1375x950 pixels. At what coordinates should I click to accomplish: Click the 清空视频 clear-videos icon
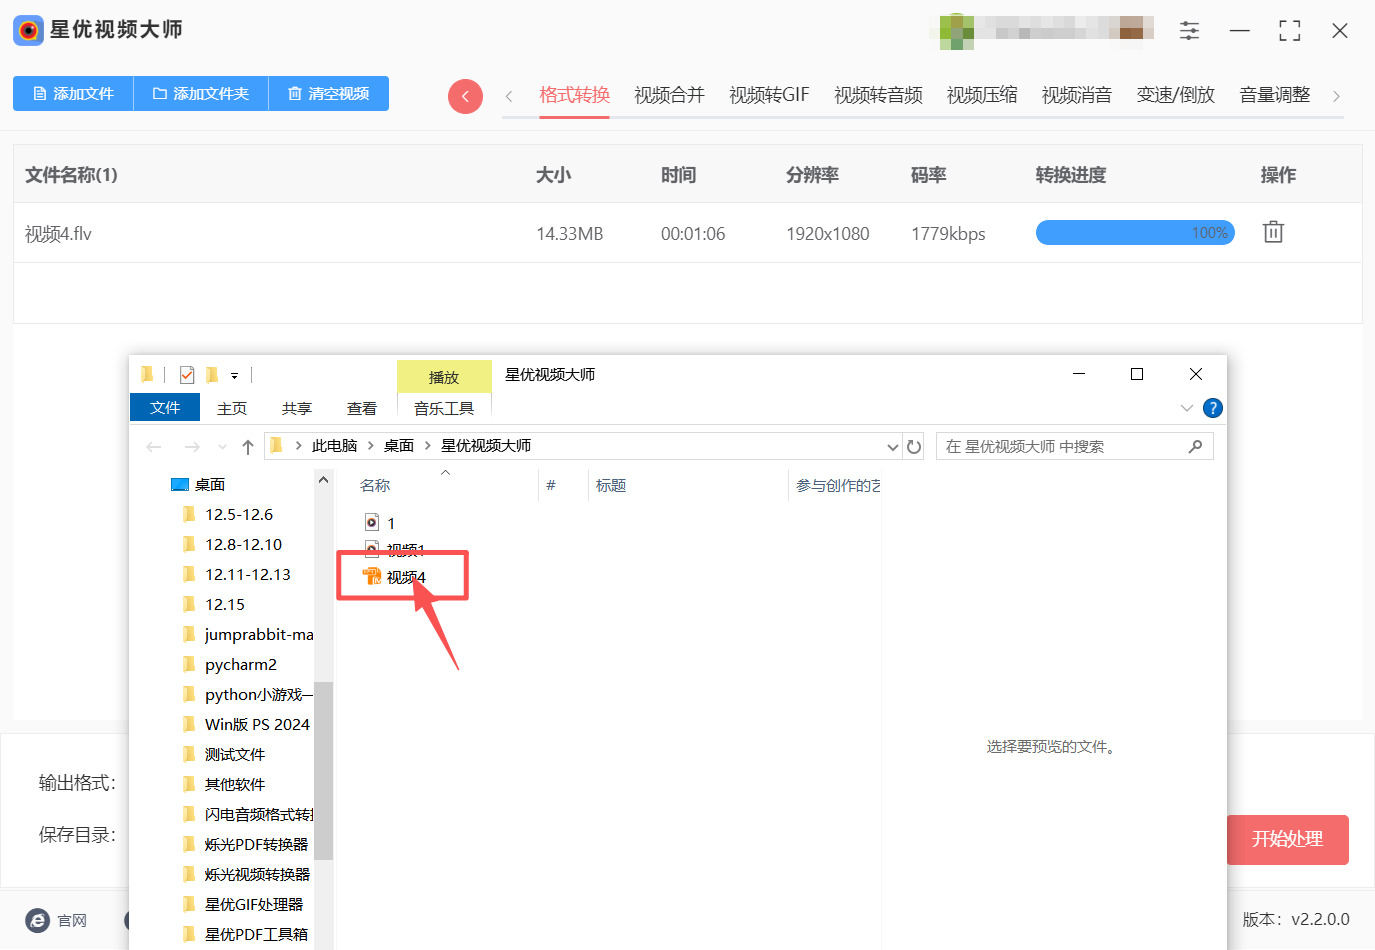[295, 93]
